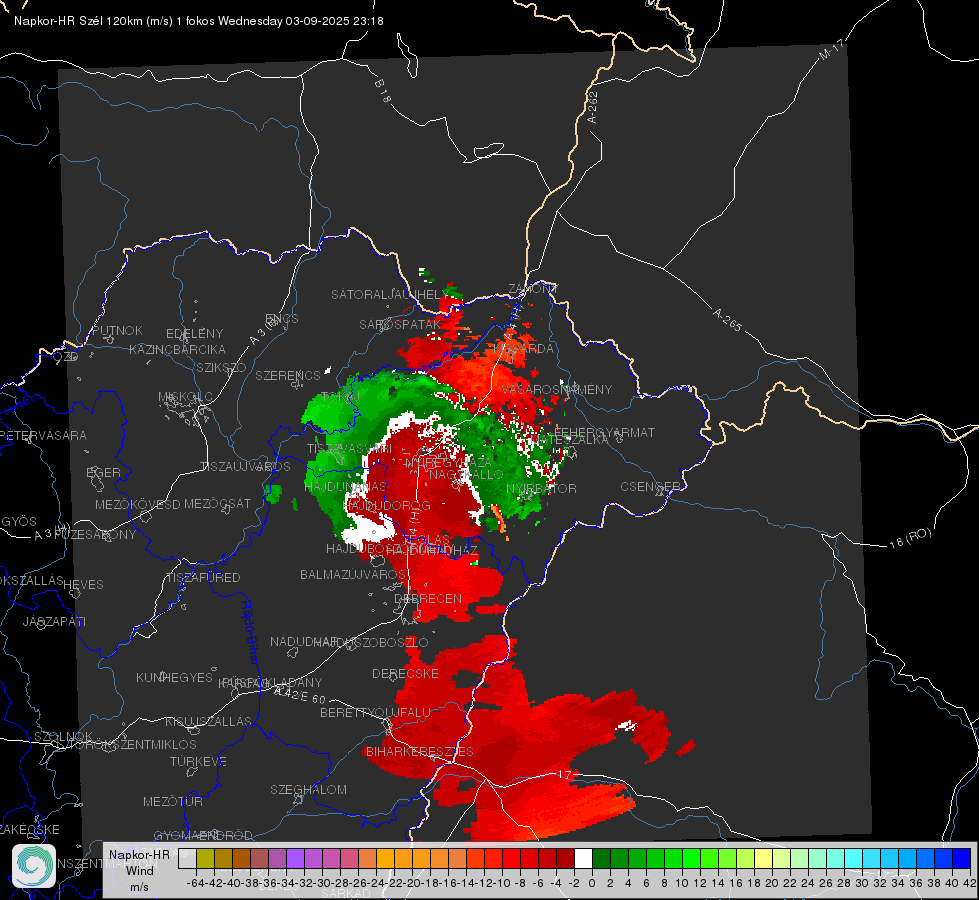979x900 pixels.
Task: Click the M-17 road label
Action: coord(831,50)
